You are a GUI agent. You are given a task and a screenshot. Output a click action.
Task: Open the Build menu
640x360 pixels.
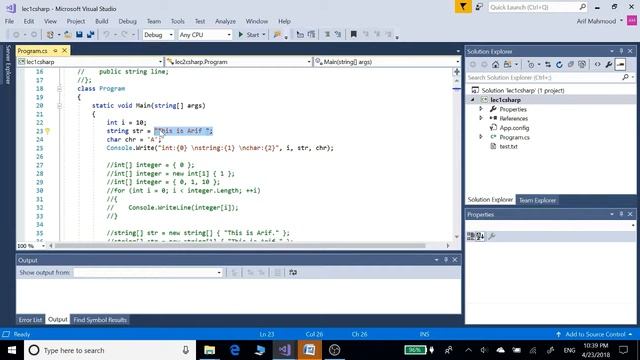point(102,21)
